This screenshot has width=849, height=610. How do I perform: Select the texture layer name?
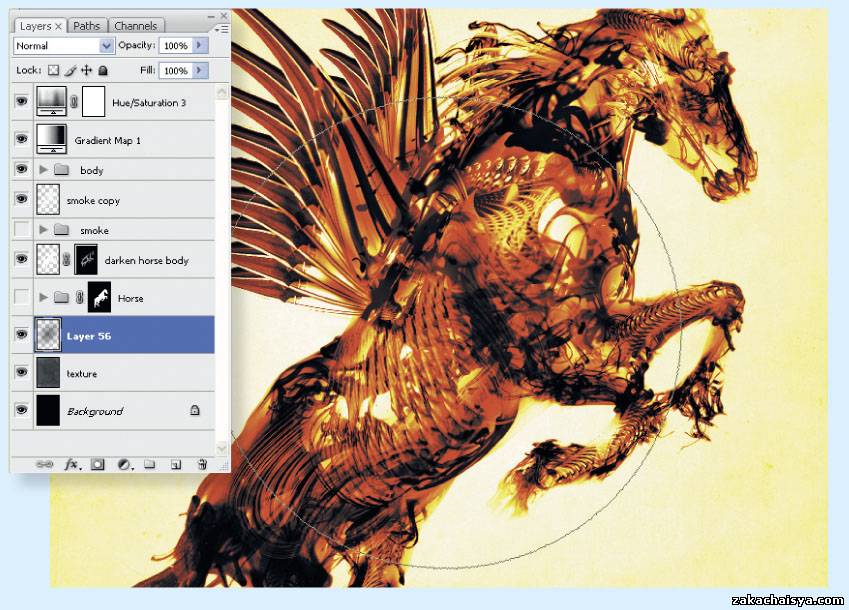point(82,373)
